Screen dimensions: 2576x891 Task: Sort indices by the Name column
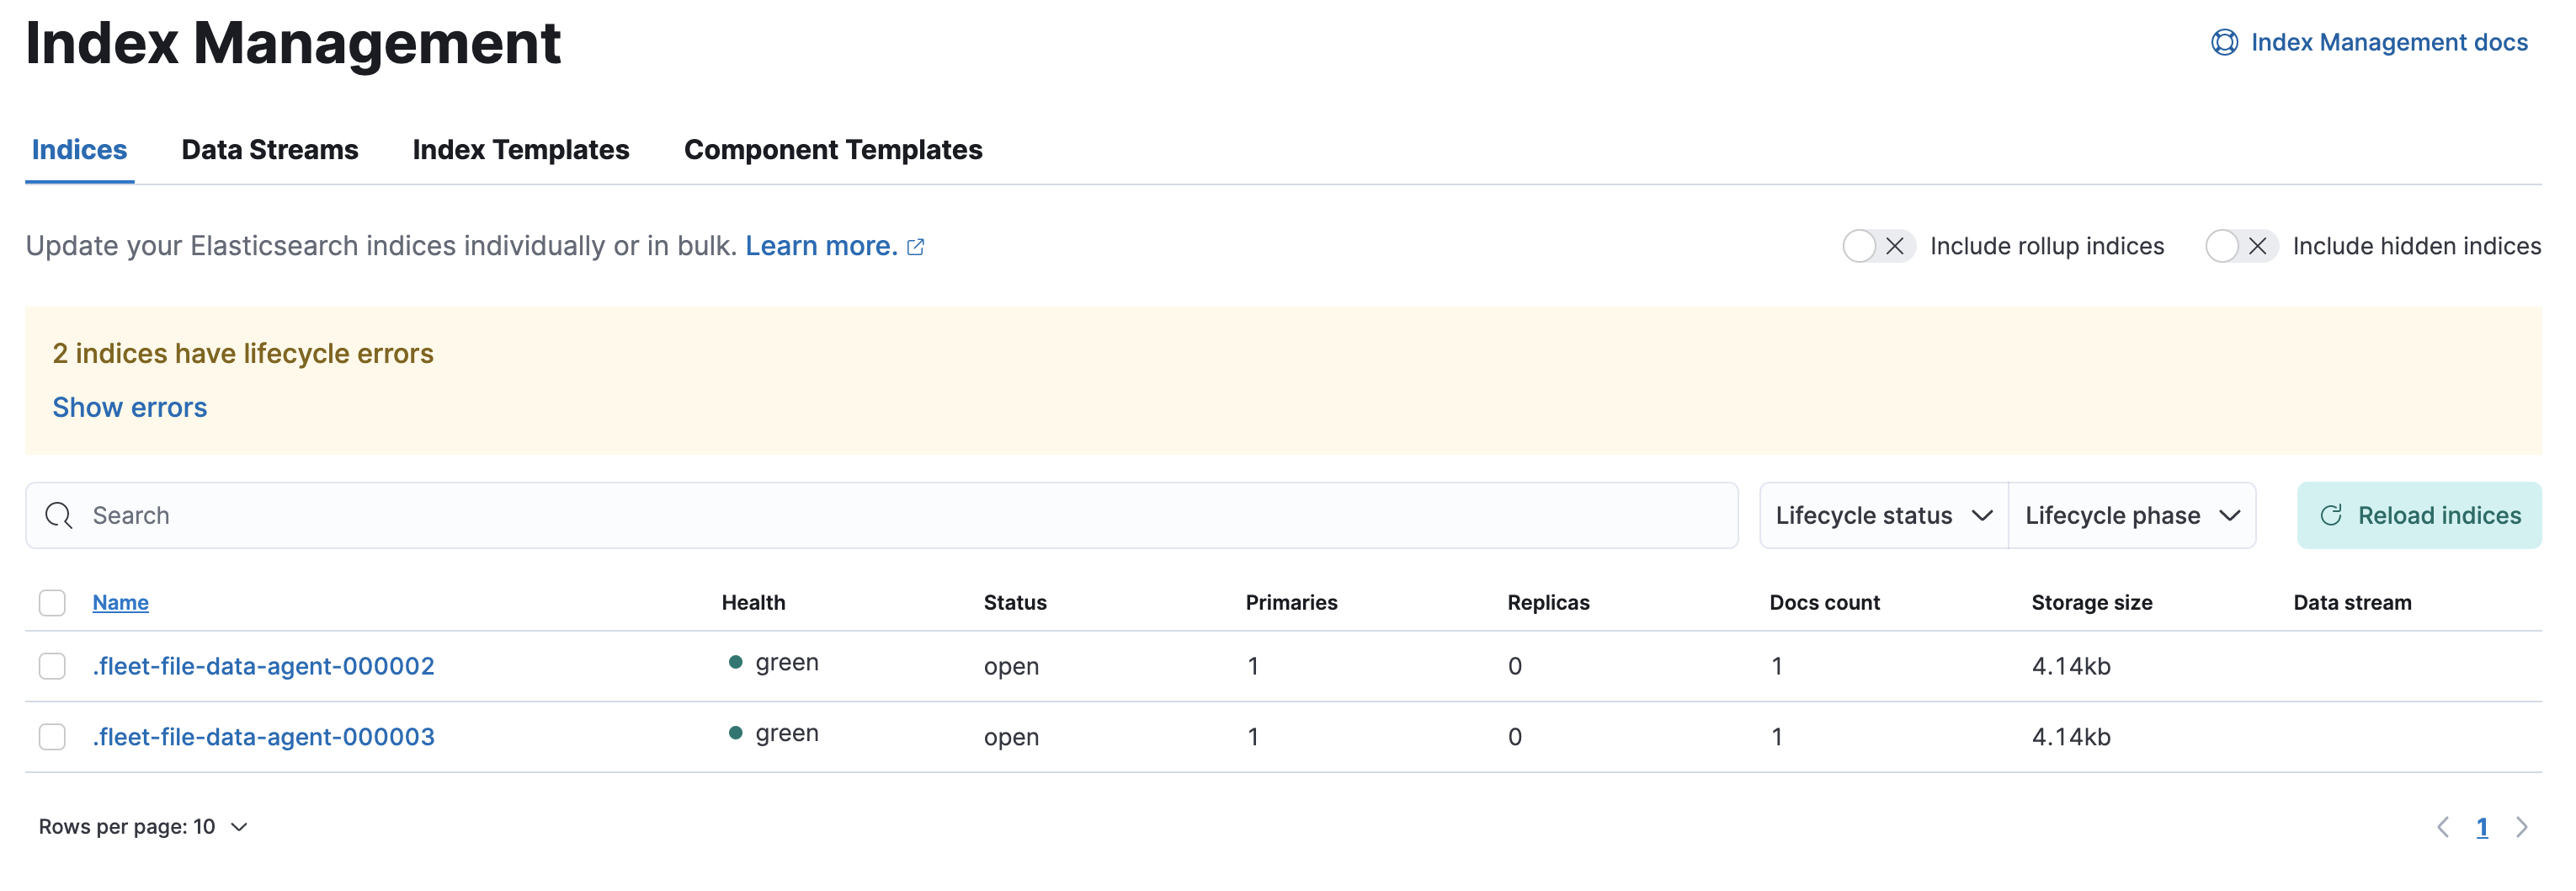tap(120, 602)
